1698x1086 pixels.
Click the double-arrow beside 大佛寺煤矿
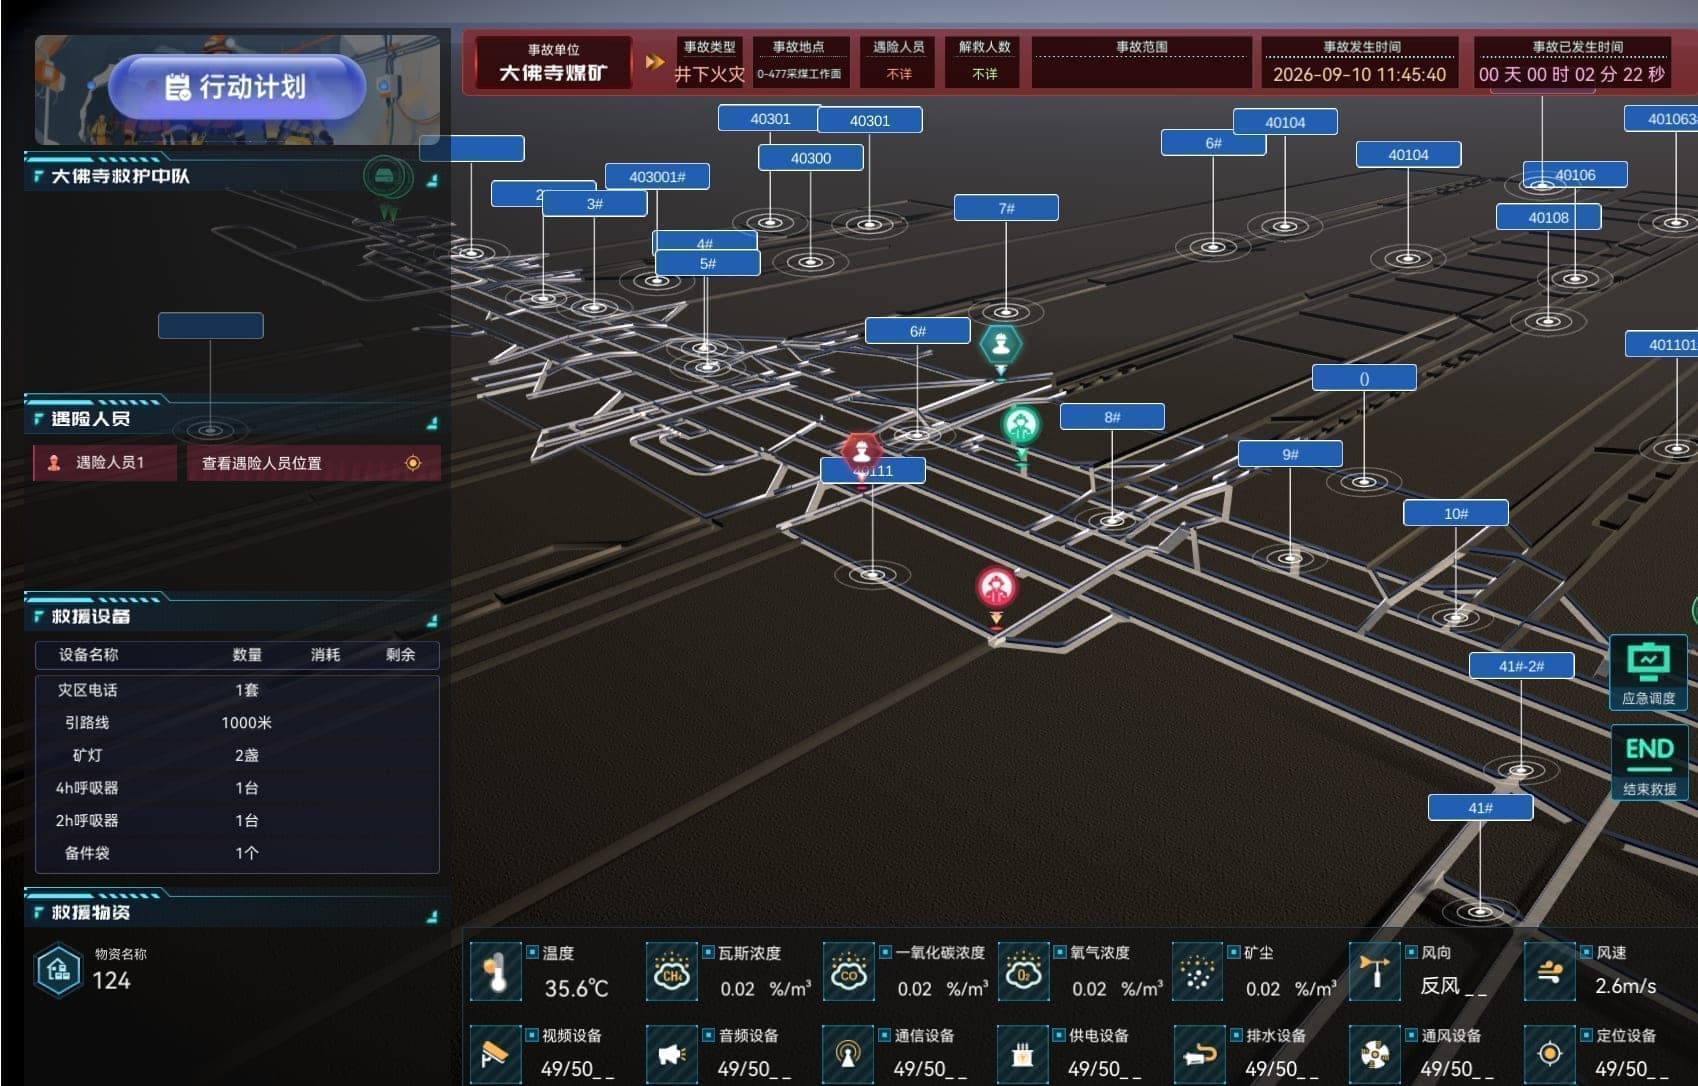click(x=655, y=62)
